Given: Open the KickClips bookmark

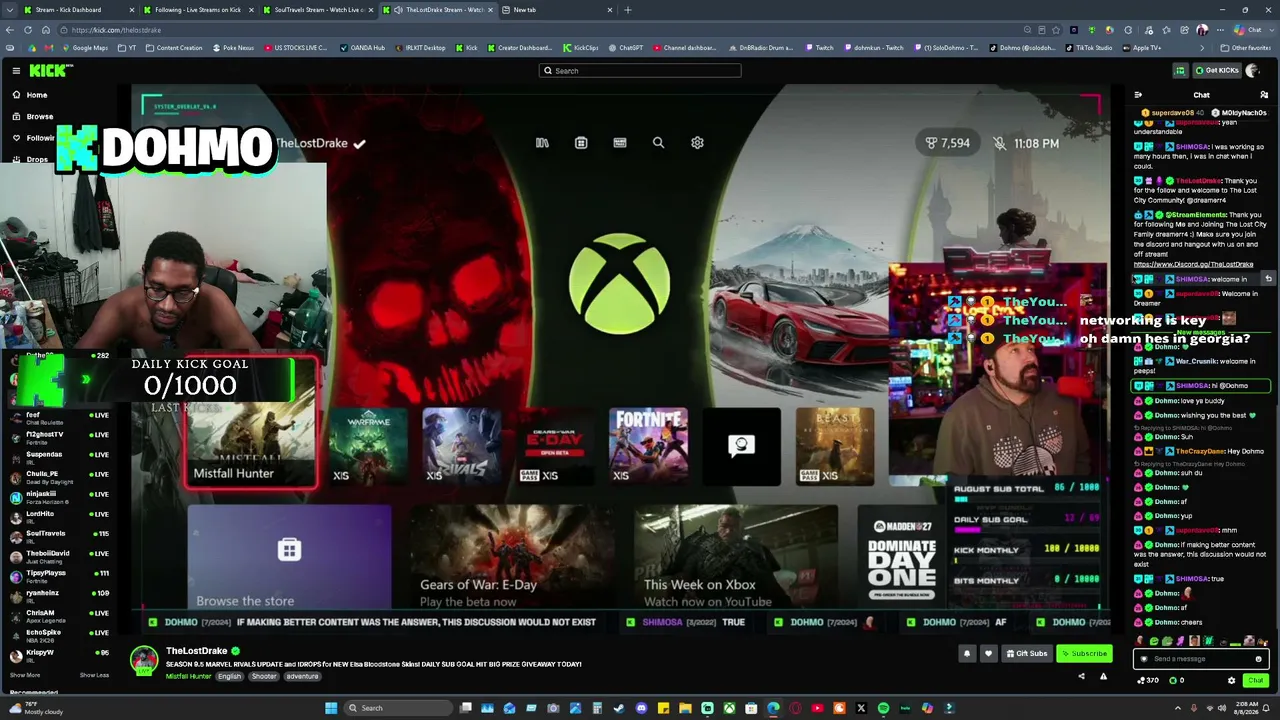Looking at the screenshot, I should coord(580,48).
